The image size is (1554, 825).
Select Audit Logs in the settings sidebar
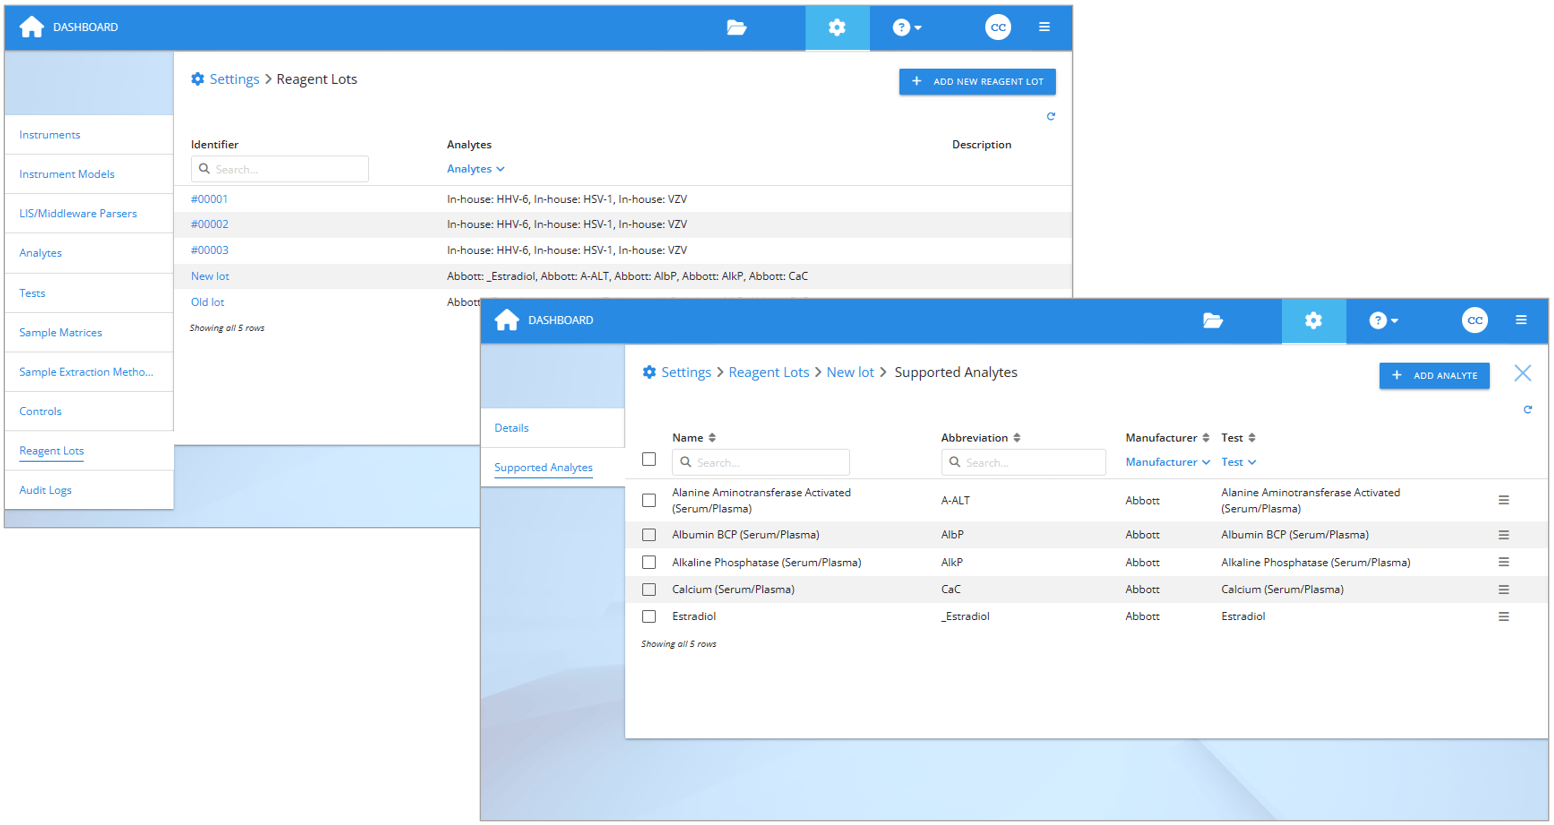coord(46,490)
